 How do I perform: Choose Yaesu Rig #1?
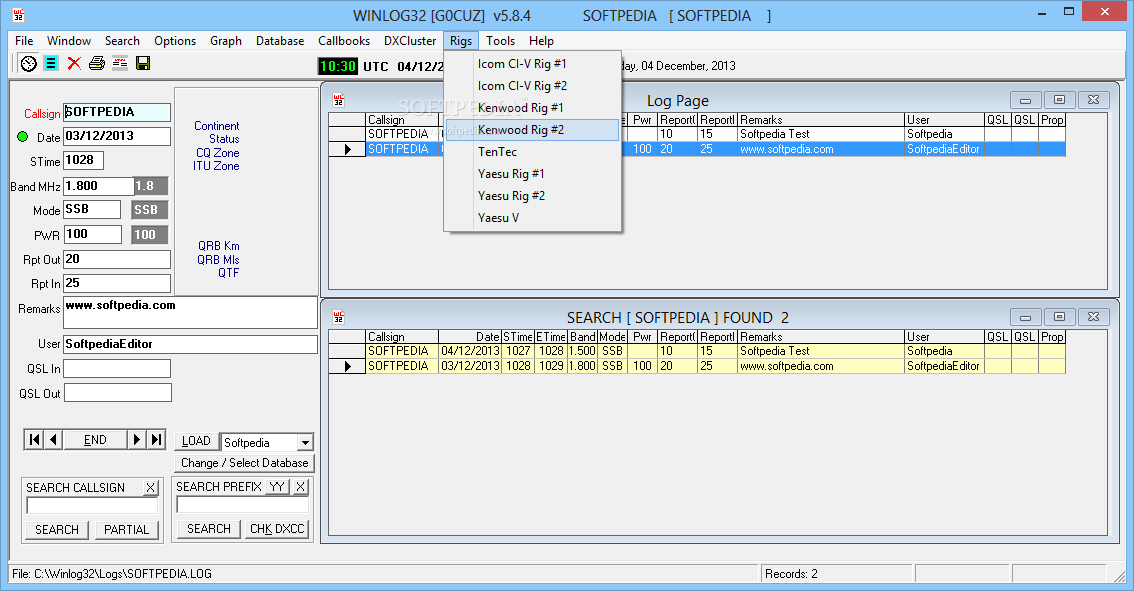(x=532, y=174)
